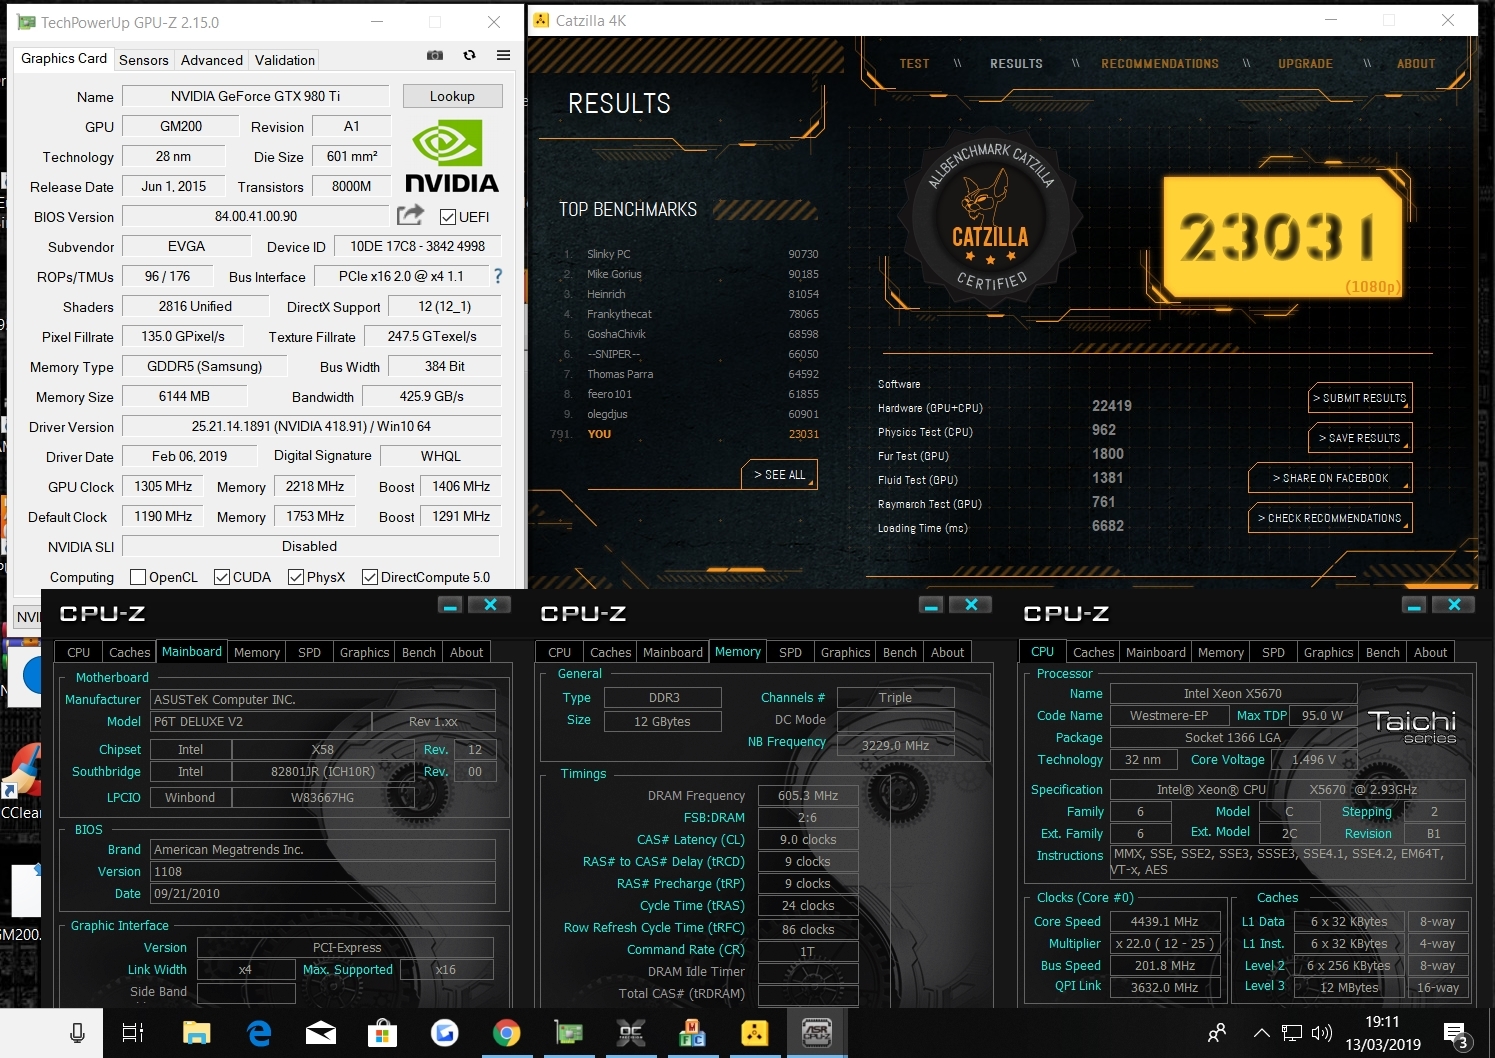Click the GPU-Z screenshot camera icon
Viewport: 1495px width, 1058px height.
[435, 55]
